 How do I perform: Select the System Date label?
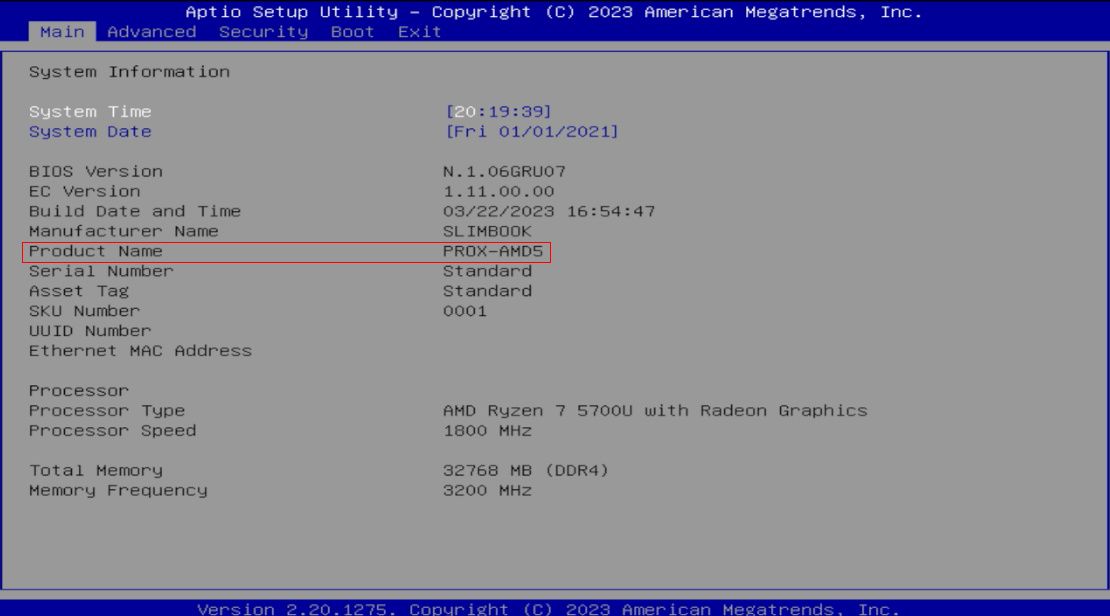pyautogui.click(x=90, y=132)
